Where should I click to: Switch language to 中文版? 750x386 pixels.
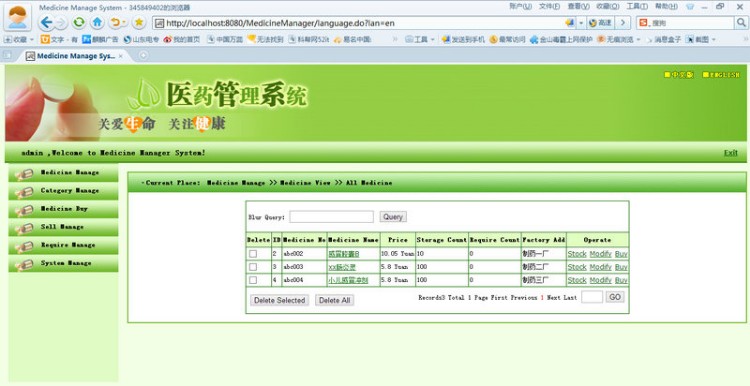click(x=679, y=75)
